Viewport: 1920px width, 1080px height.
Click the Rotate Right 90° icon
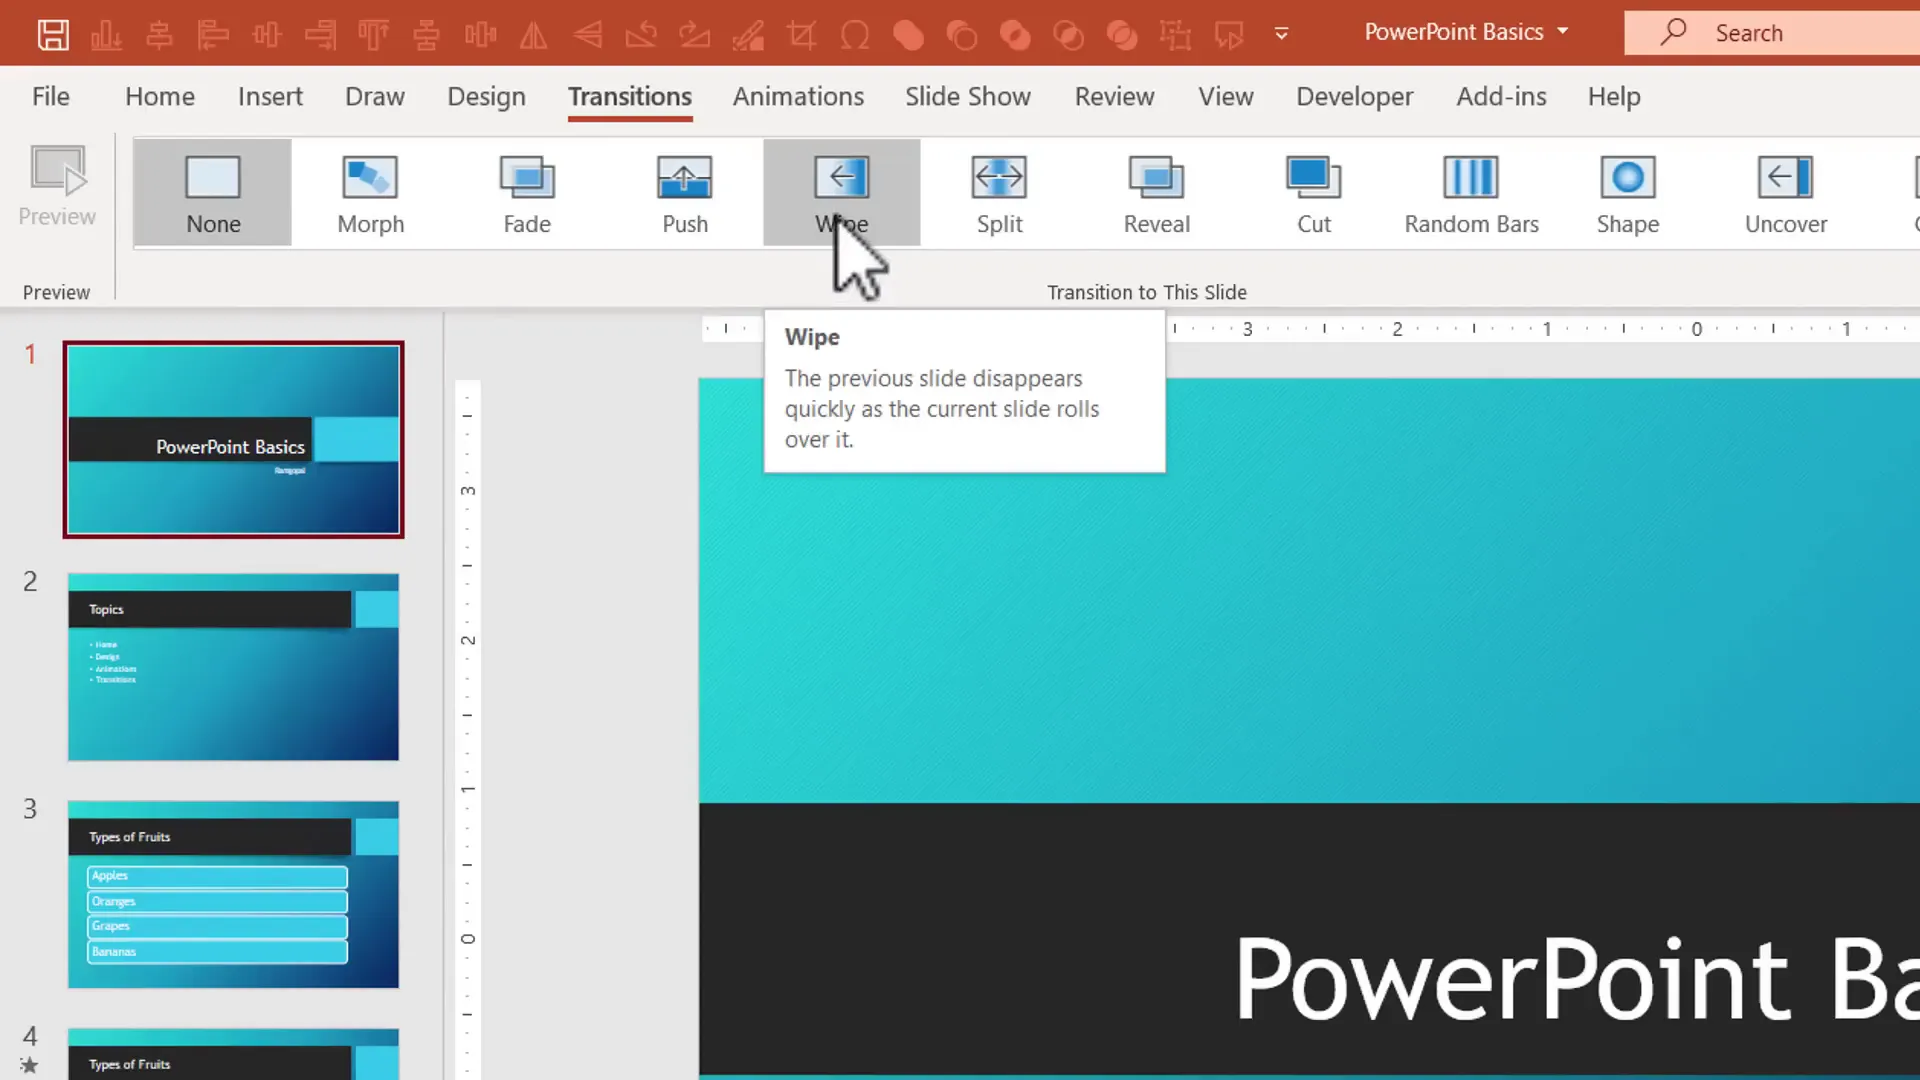(694, 35)
